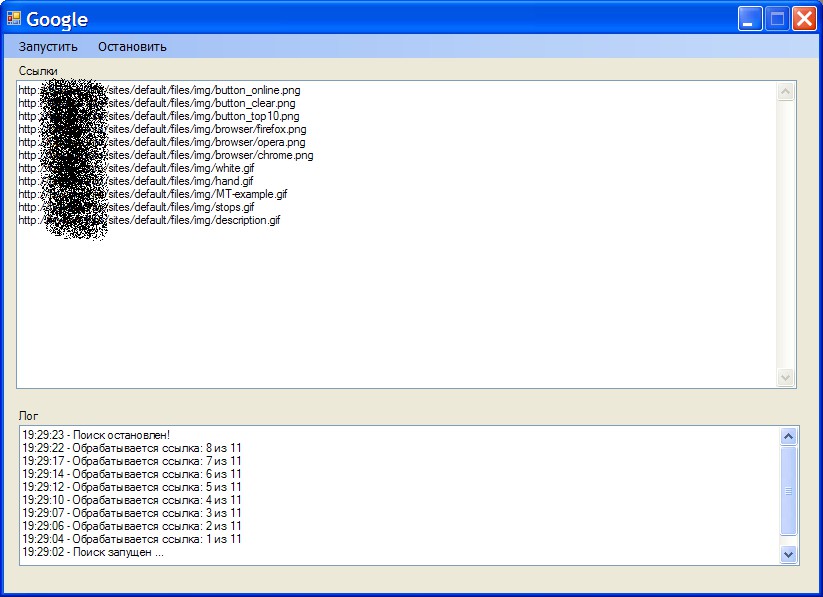The image size is (823, 597).
Task: Close the Google window
Action: [804, 19]
